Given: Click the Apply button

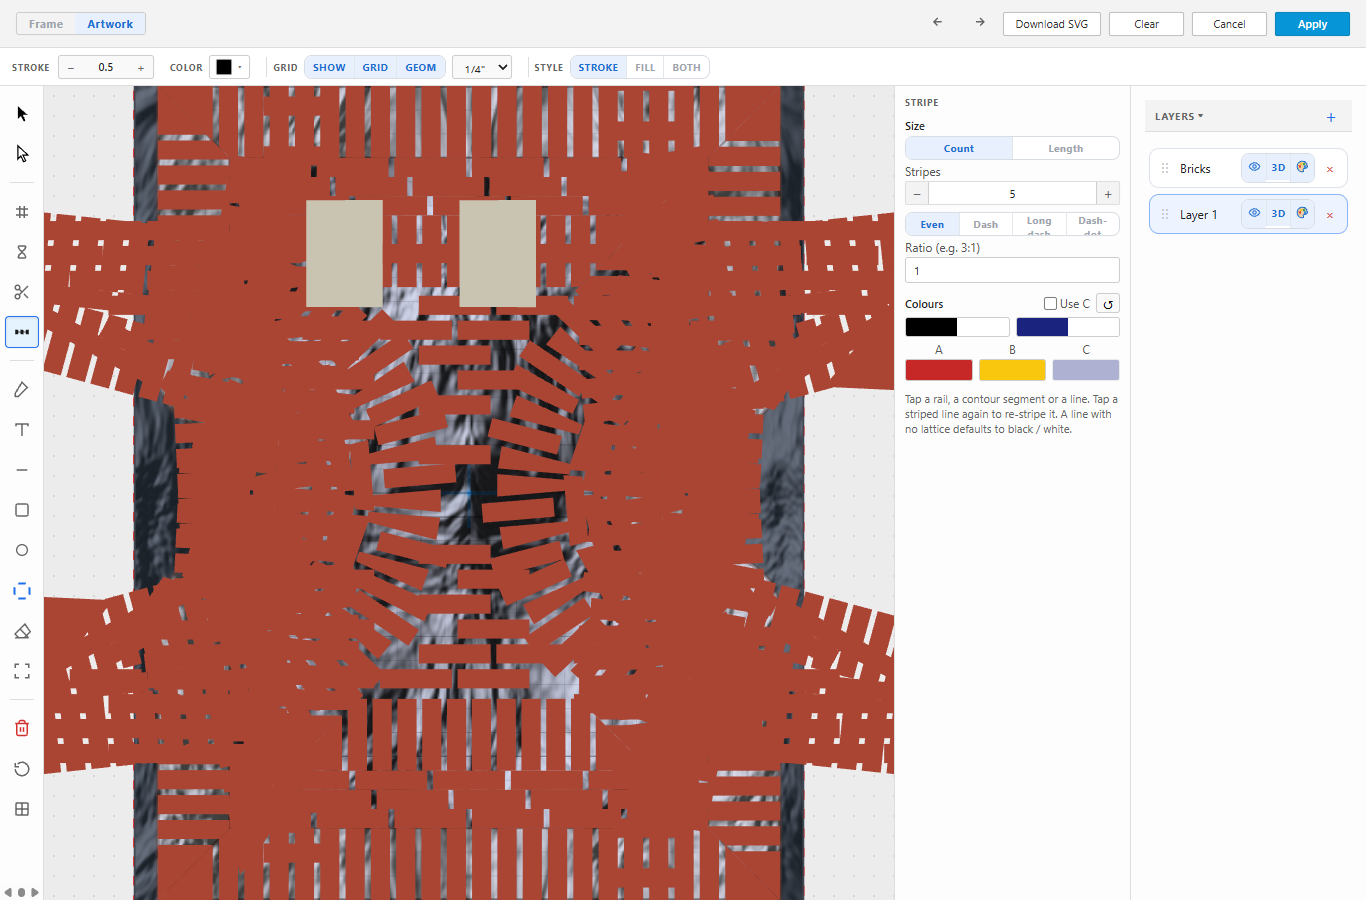Looking at the screenshot, I should tap(1313, 24).
